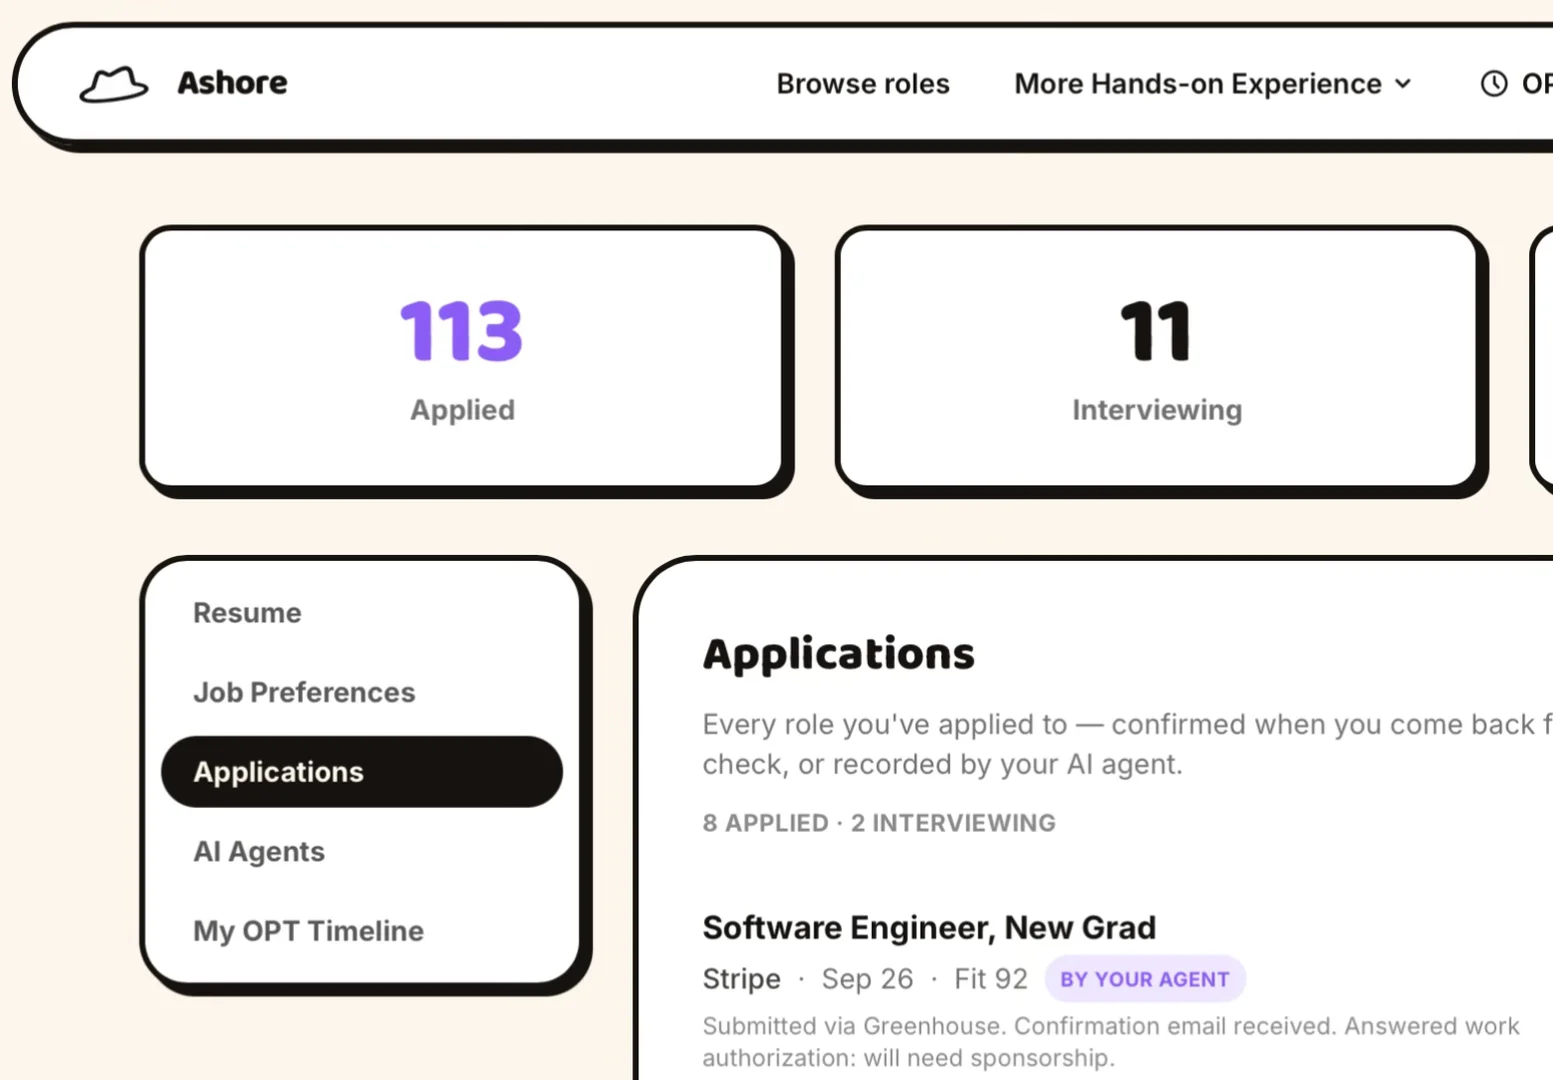This screenshot has height=1080, width=1553.
Task: Click the clock icon in the navbar
Action: click(1494, 84)
